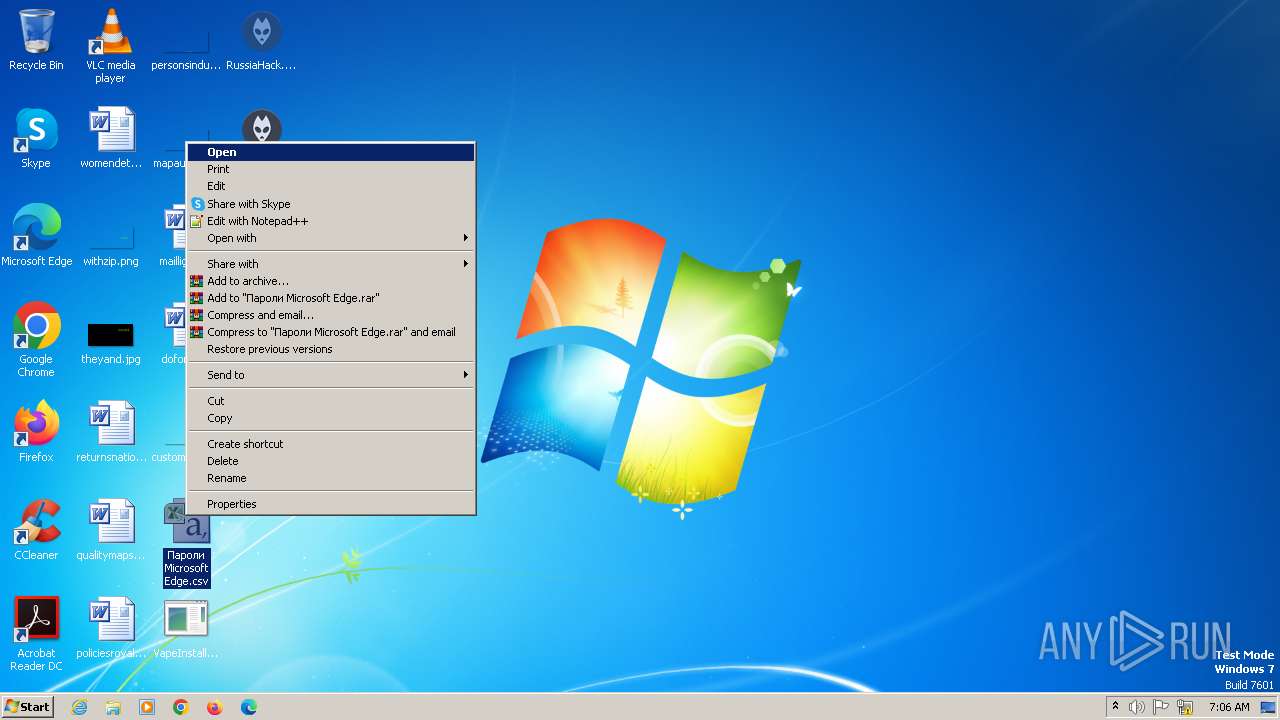Launch Chrome from the taskbar
This screenshot has height=720, width=1280.
181,707
